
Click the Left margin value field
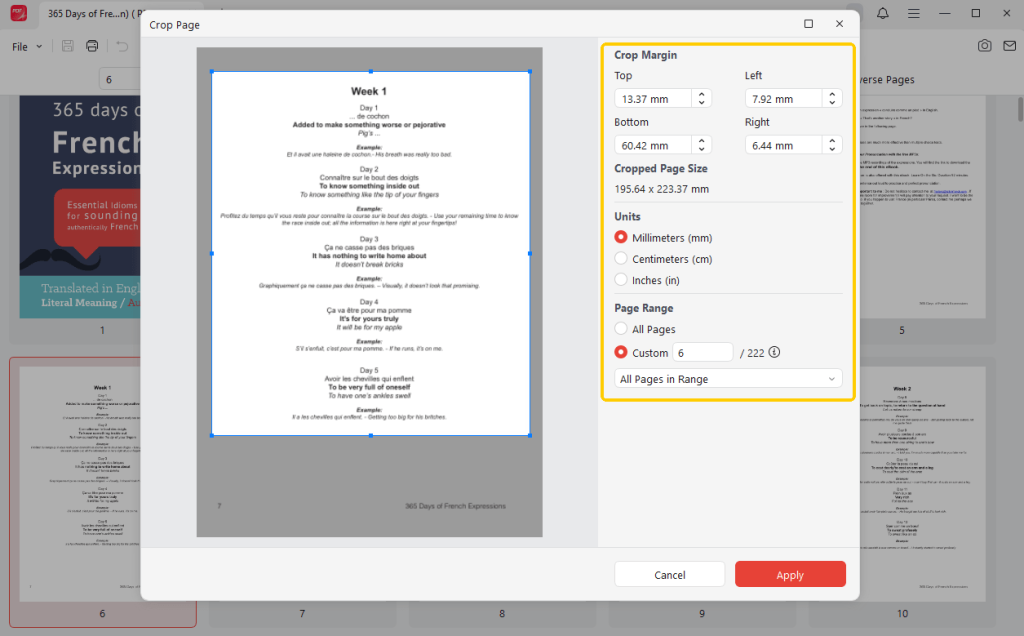783,99
